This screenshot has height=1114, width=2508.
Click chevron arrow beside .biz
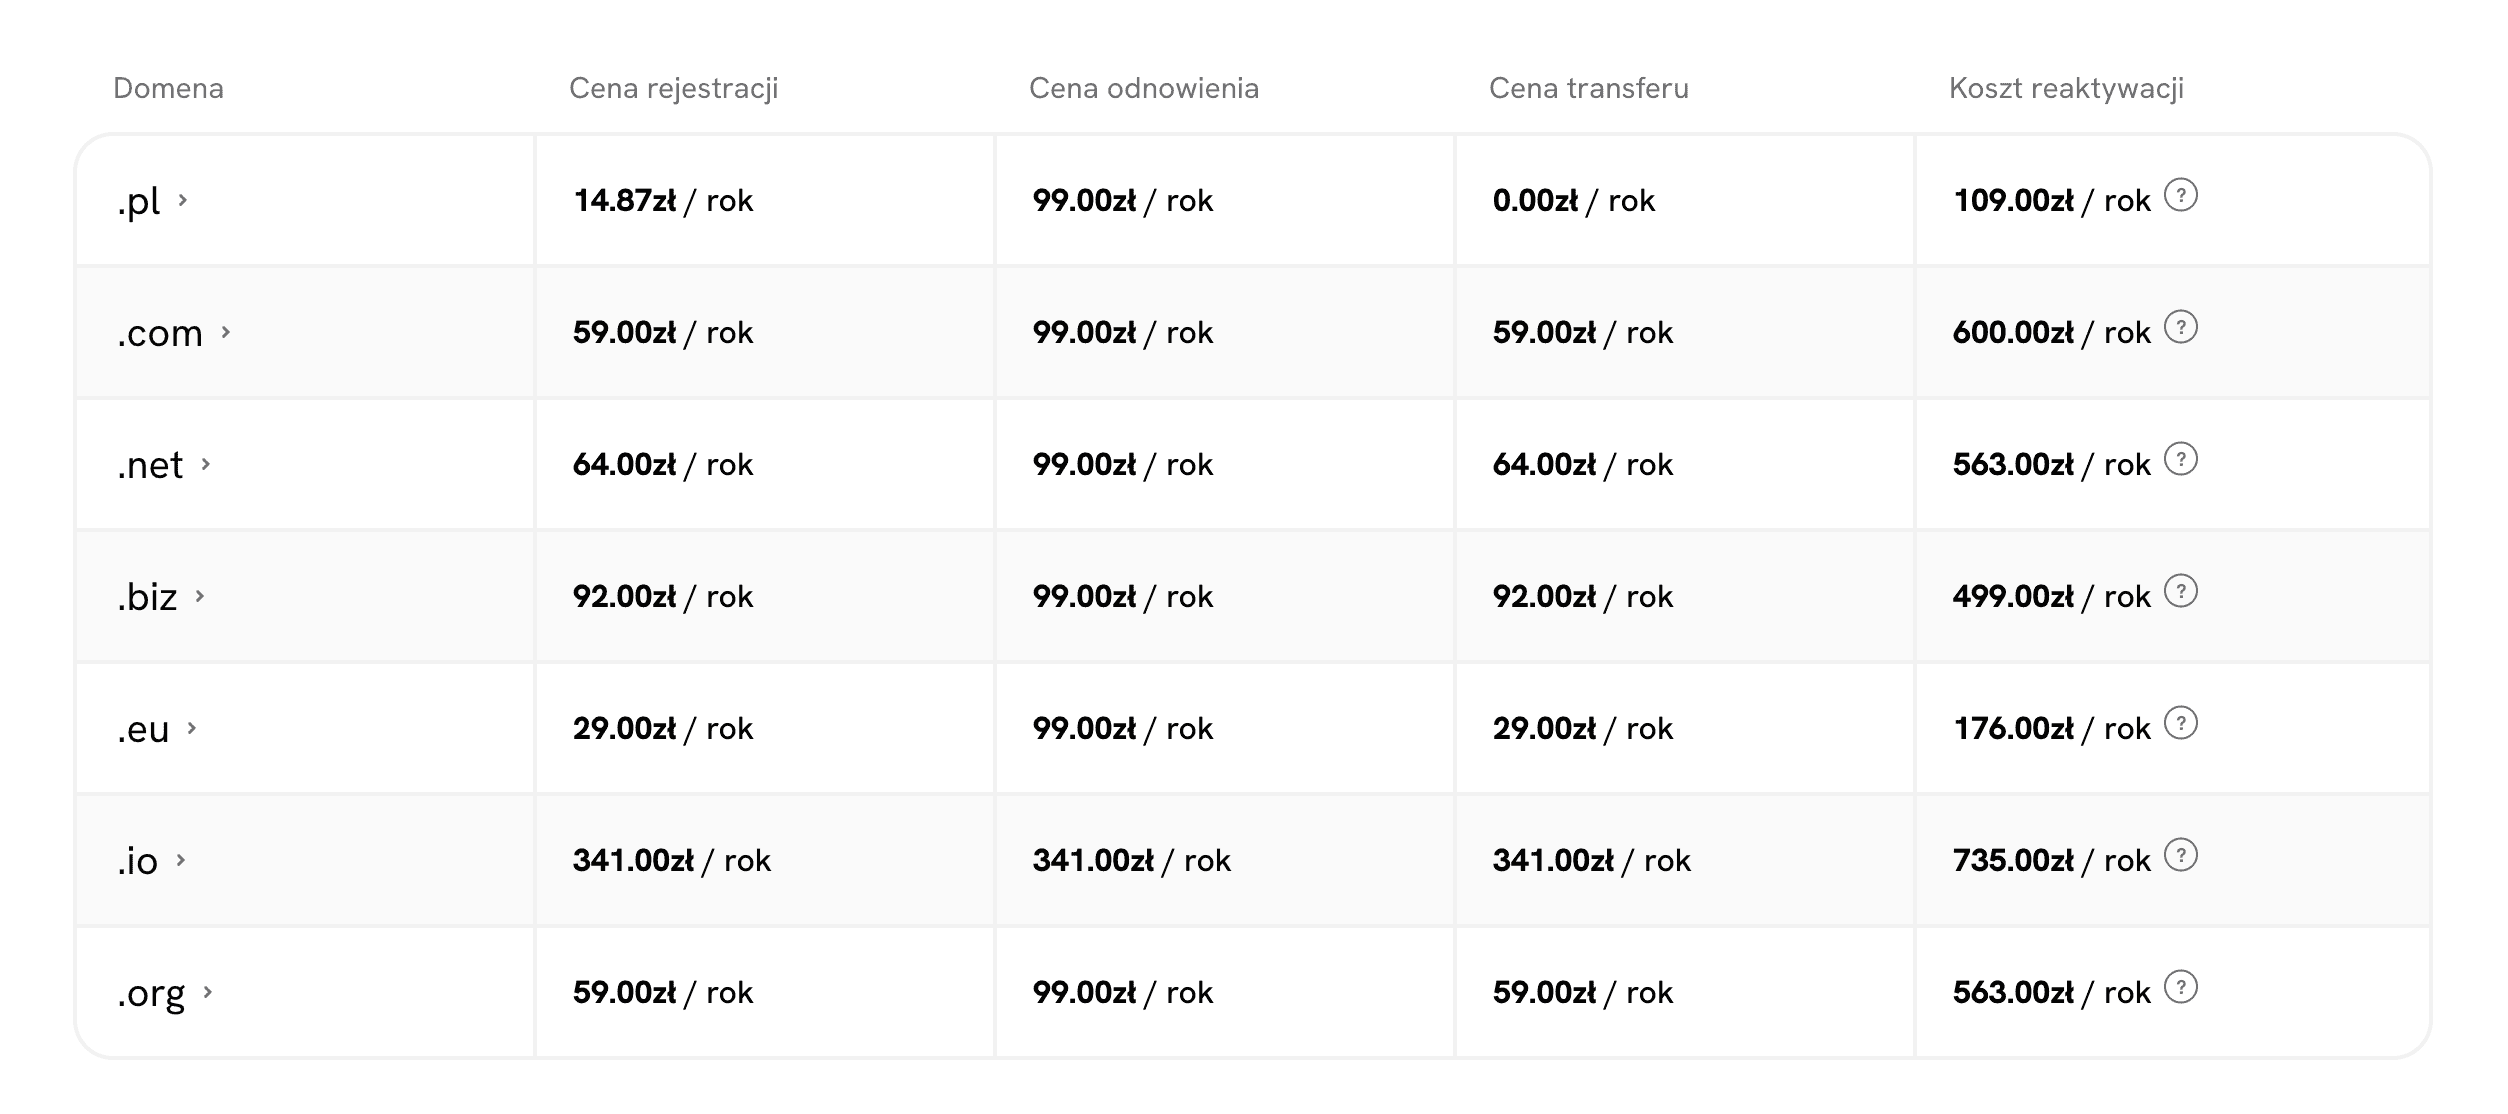tap(200, 596)
